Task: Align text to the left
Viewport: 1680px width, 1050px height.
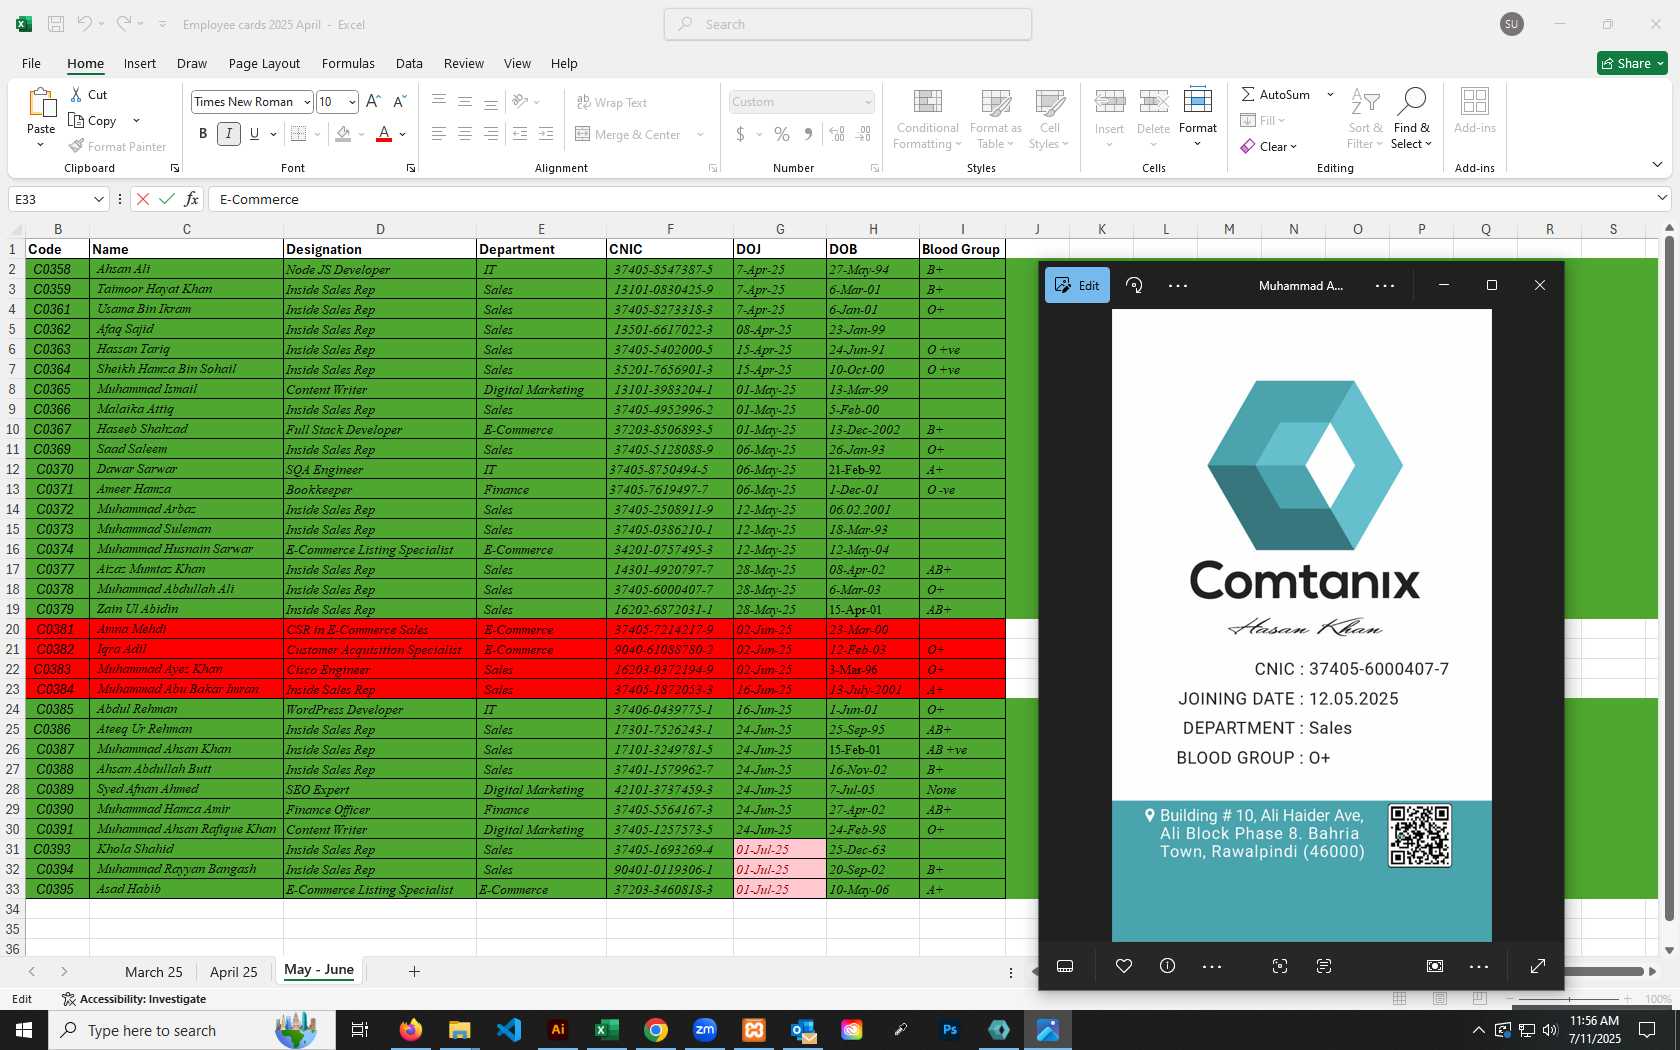Action: click(x=438, y=134)
